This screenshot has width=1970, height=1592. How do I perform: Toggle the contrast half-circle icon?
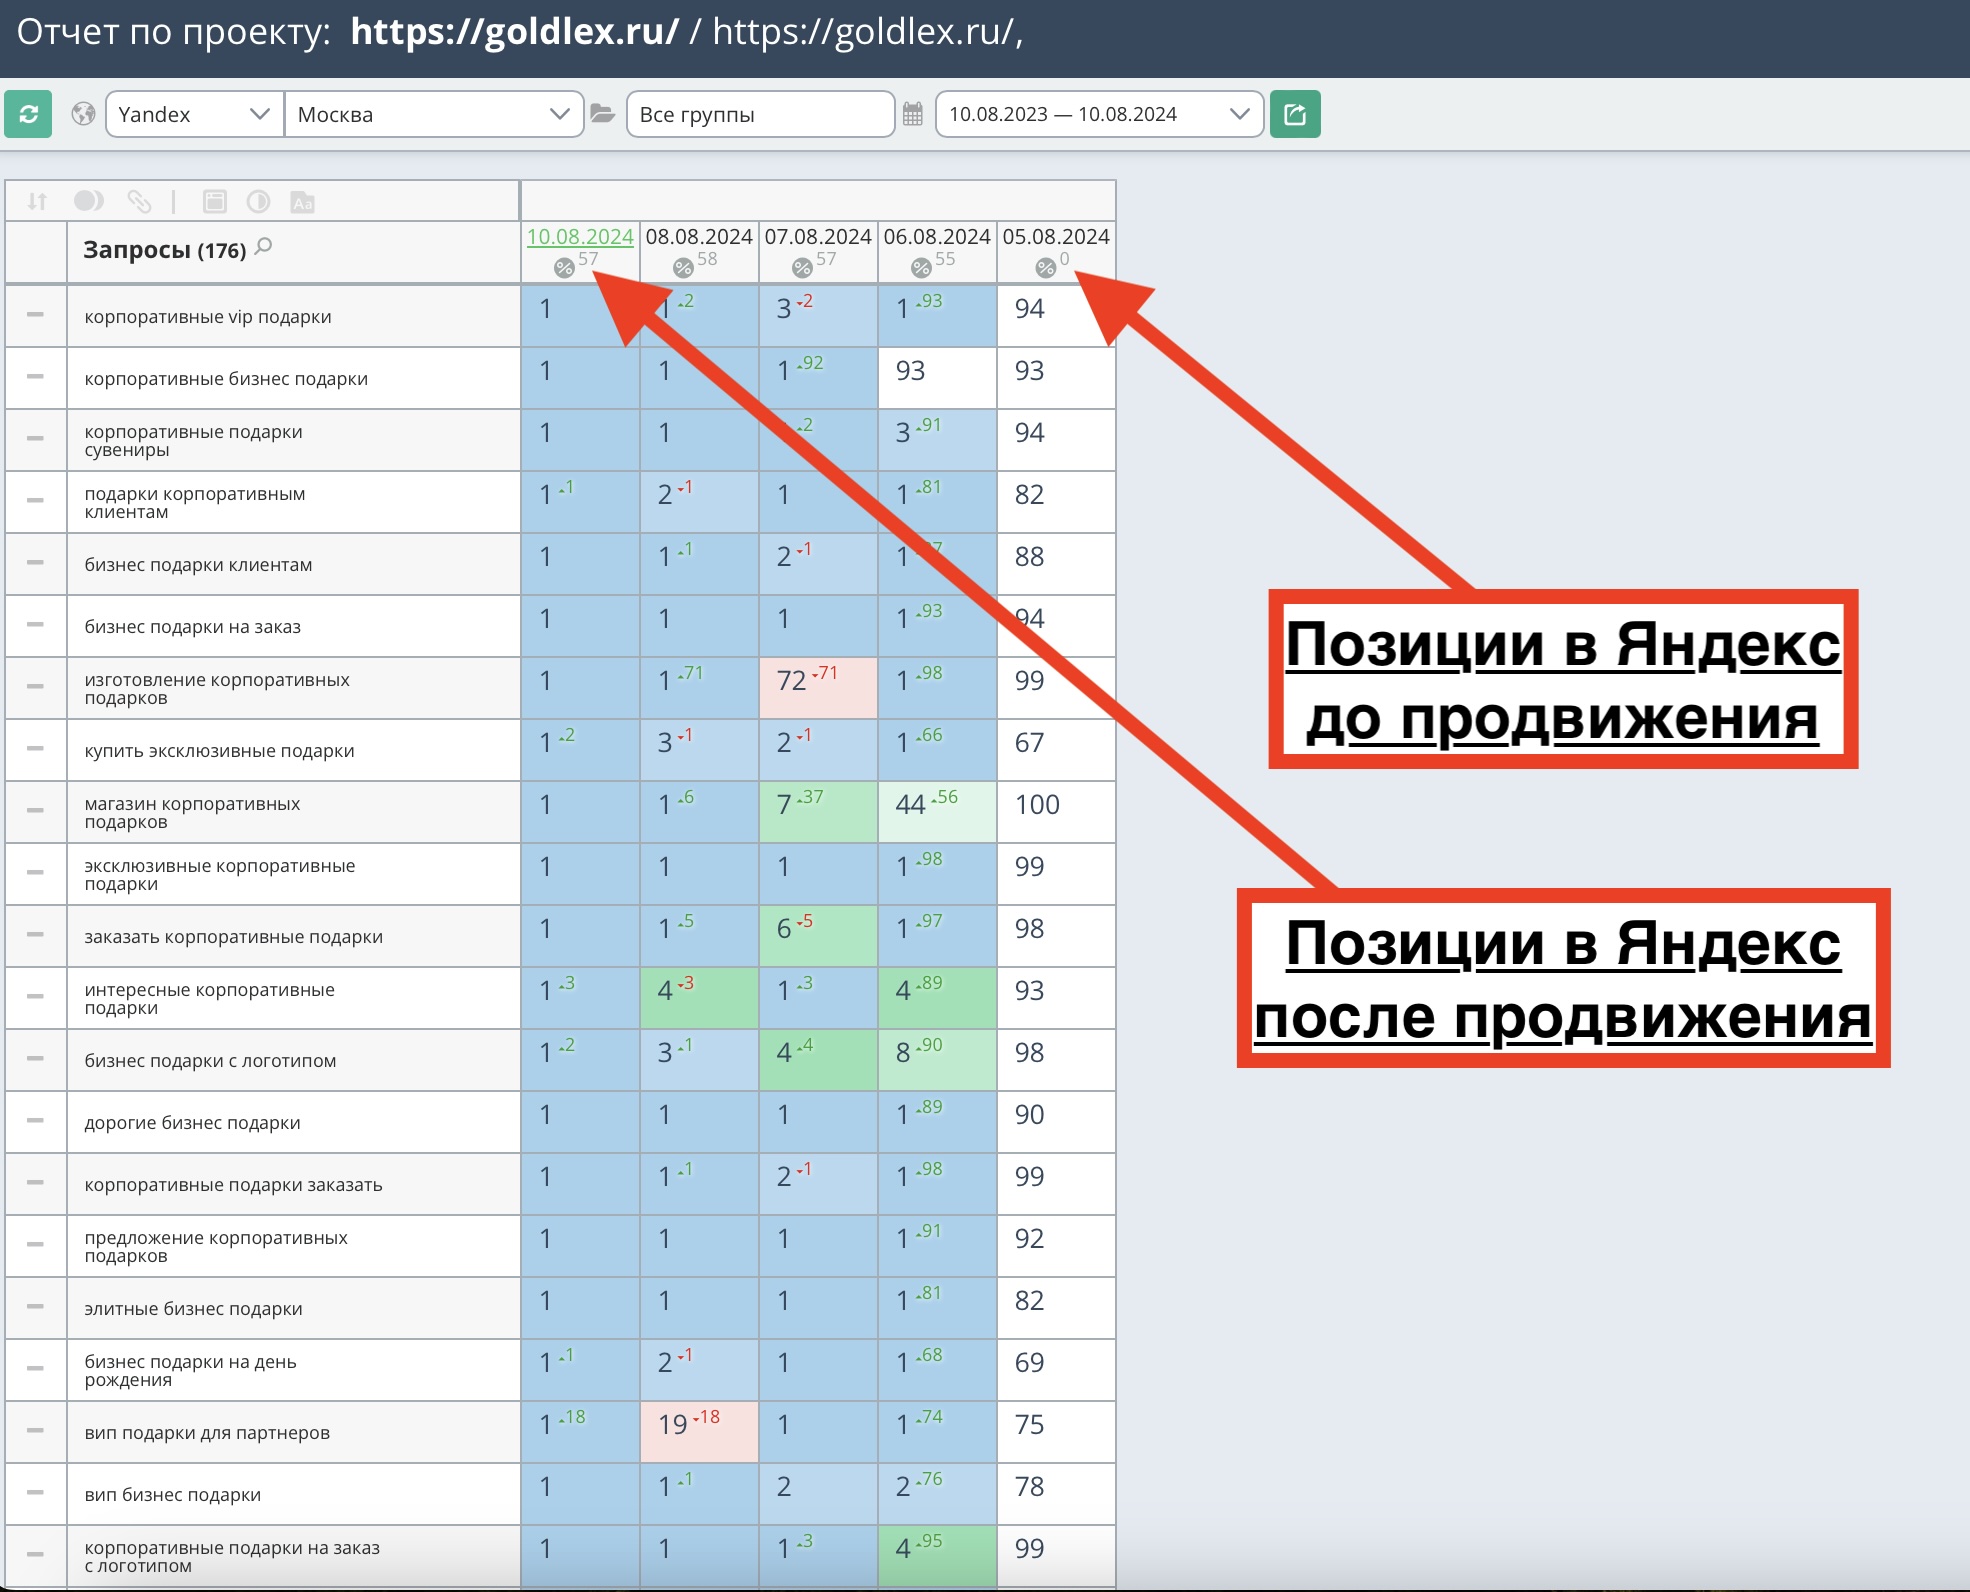(x=259, y=202)
